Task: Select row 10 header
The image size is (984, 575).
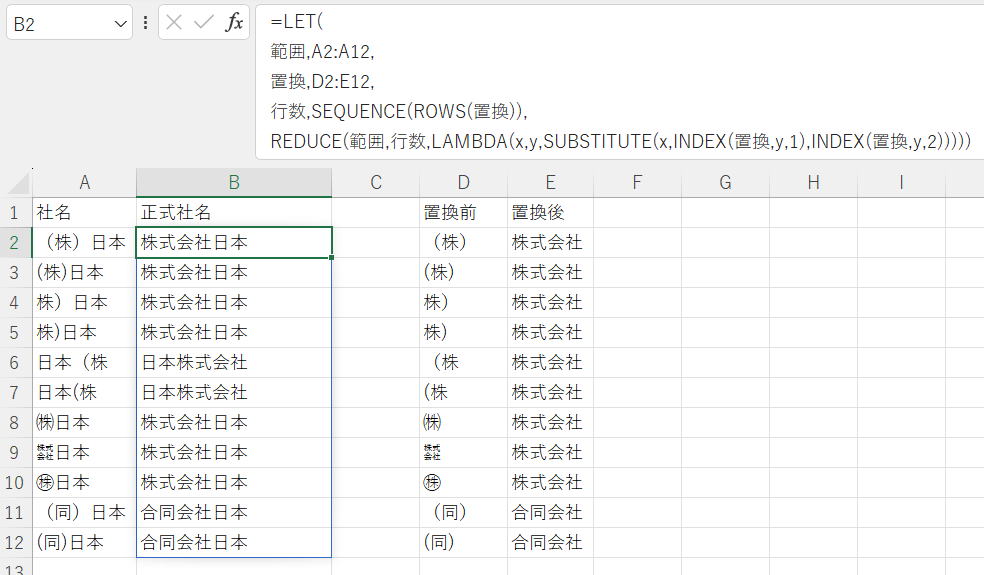Action: click(15, 483)
